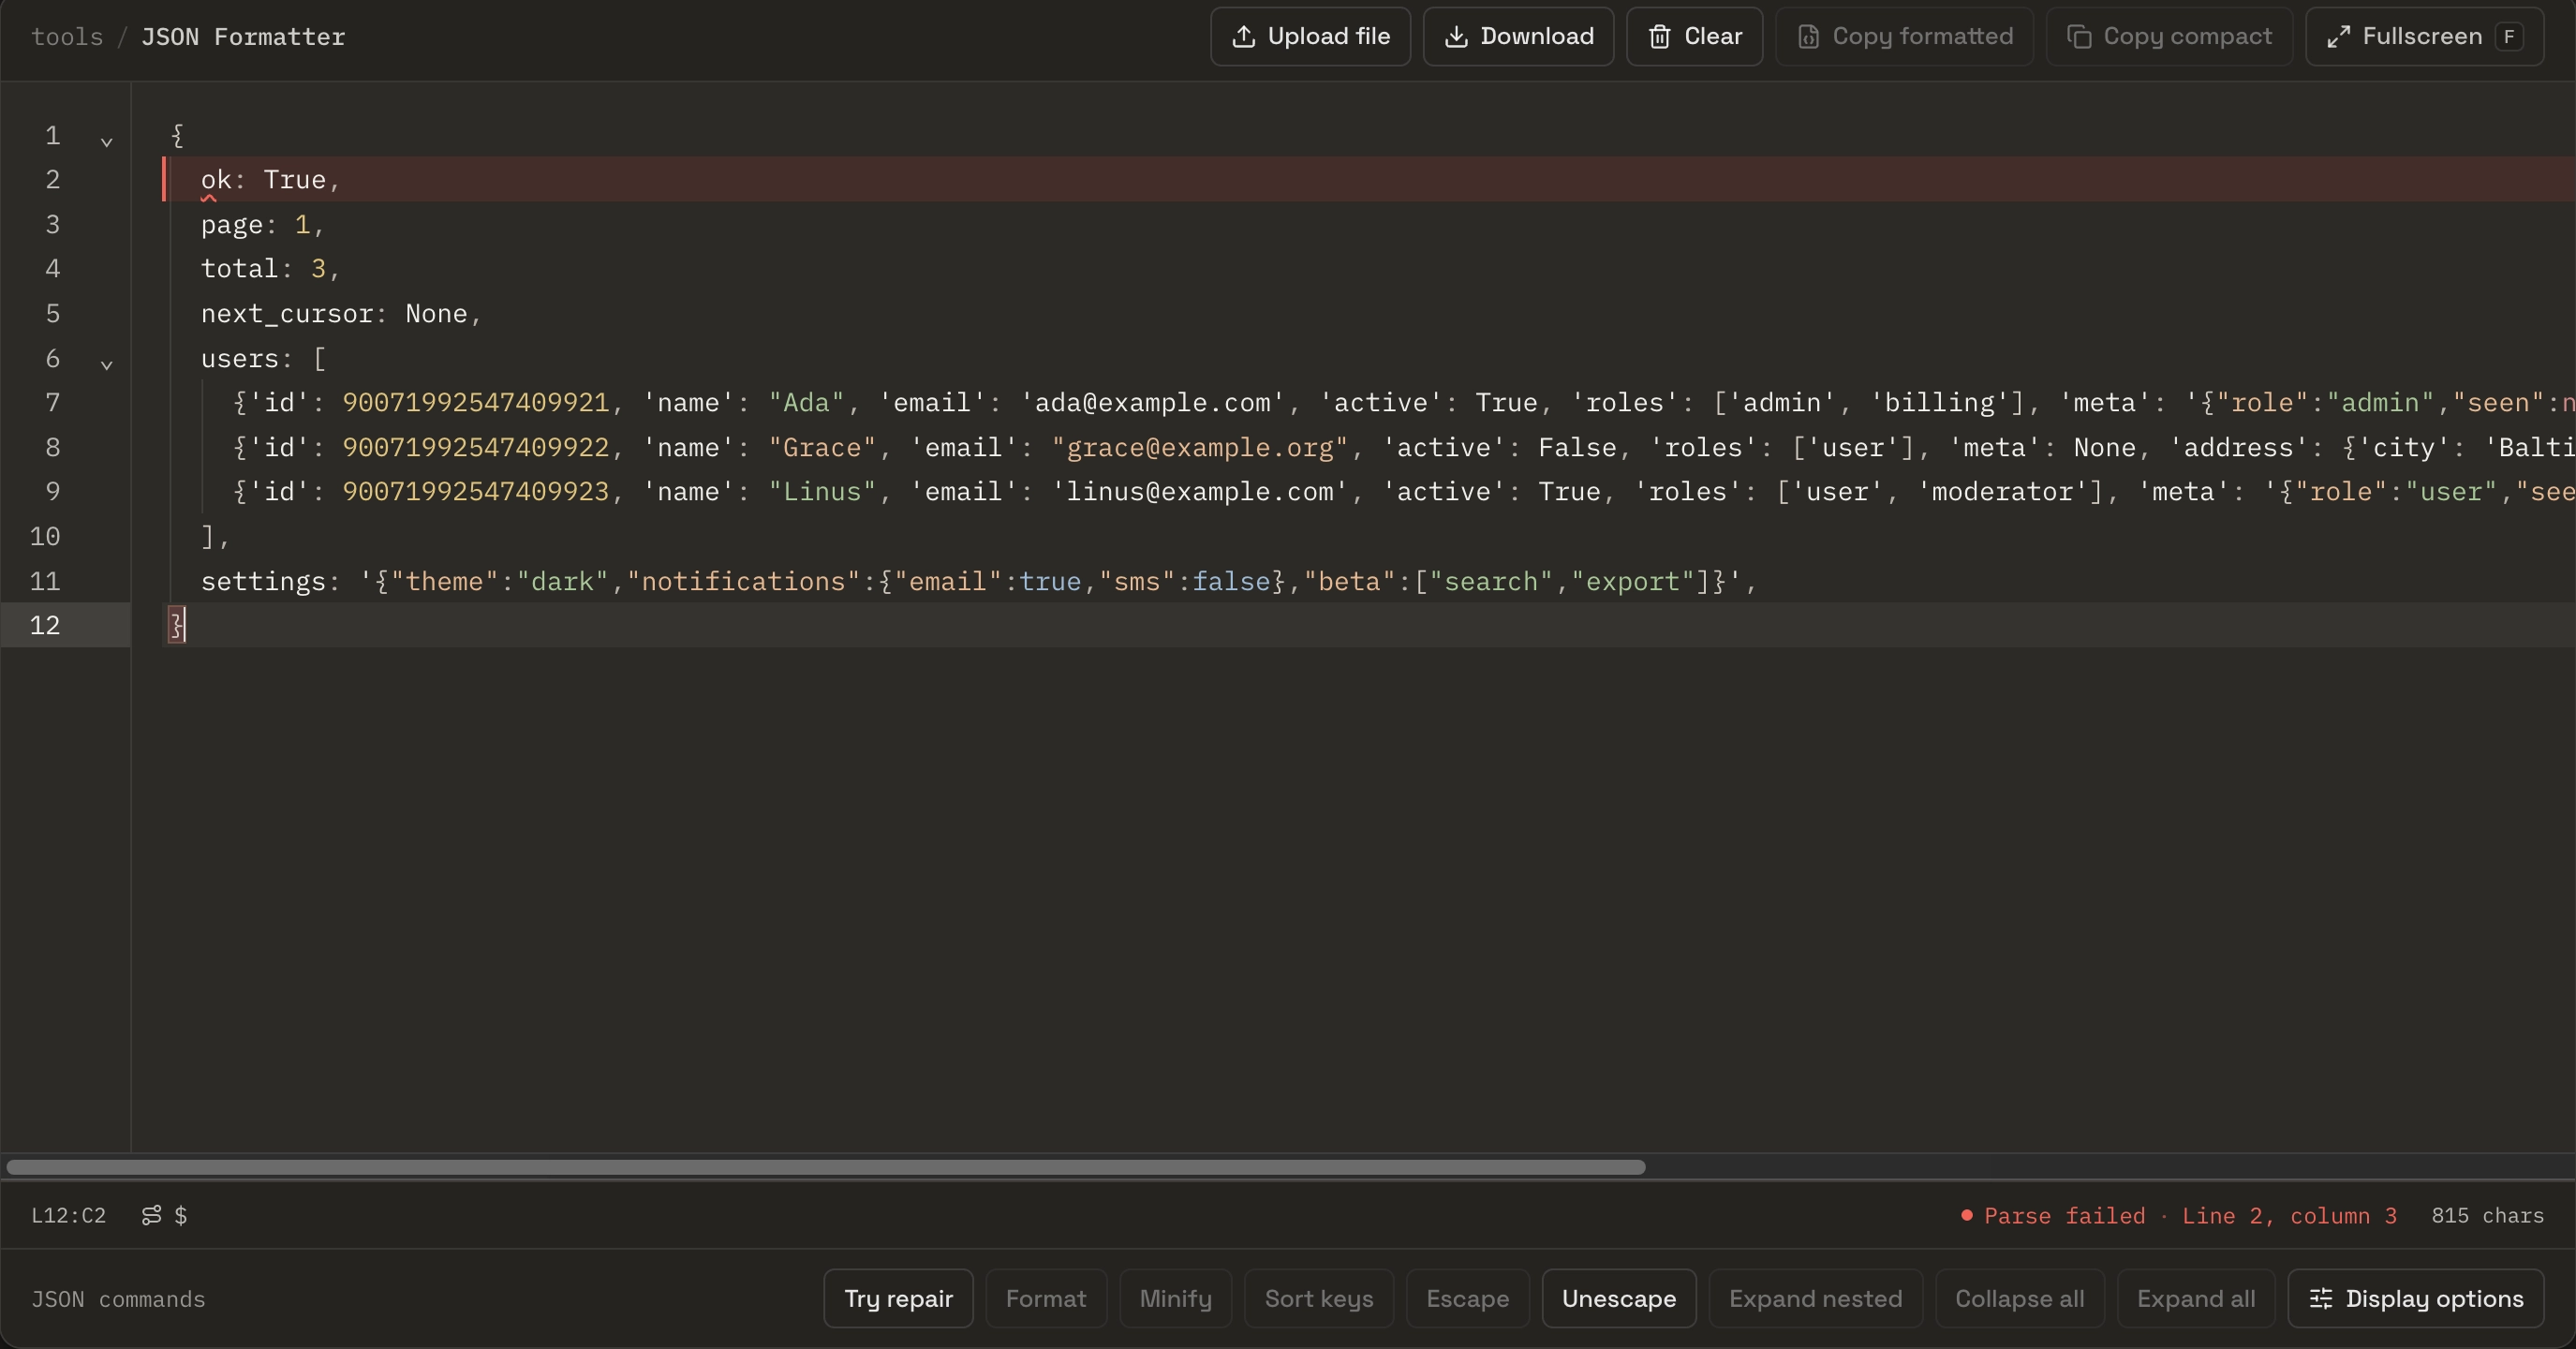Click the 'False' active value on line 8
Viewport: 2576px width, 1349px height.
[1577, 447]
